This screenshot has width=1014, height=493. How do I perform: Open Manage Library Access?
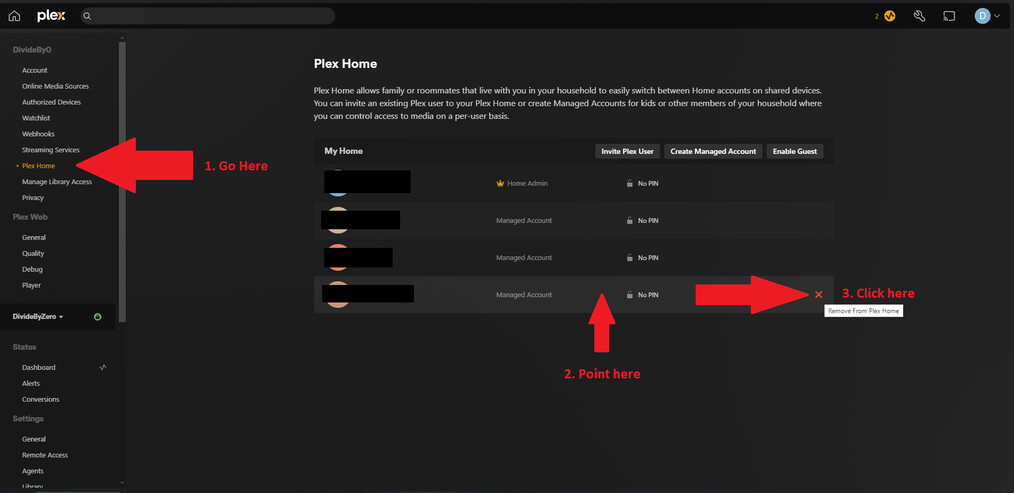57,182
